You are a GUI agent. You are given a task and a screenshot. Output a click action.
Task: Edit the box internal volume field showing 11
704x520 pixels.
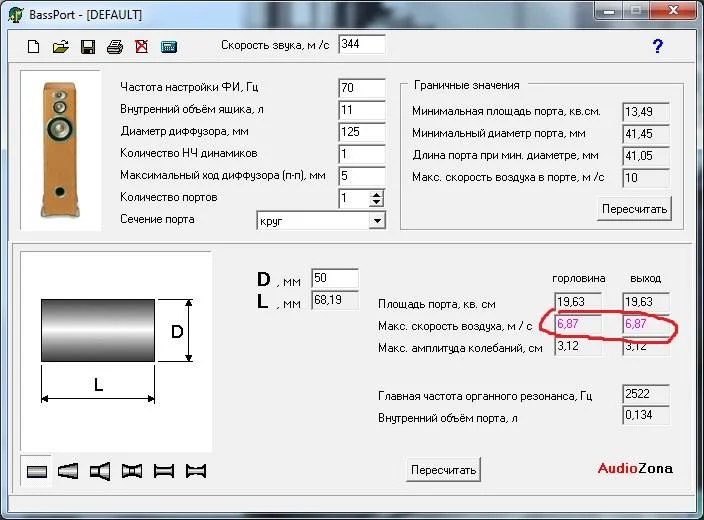(x=362, y=110)
